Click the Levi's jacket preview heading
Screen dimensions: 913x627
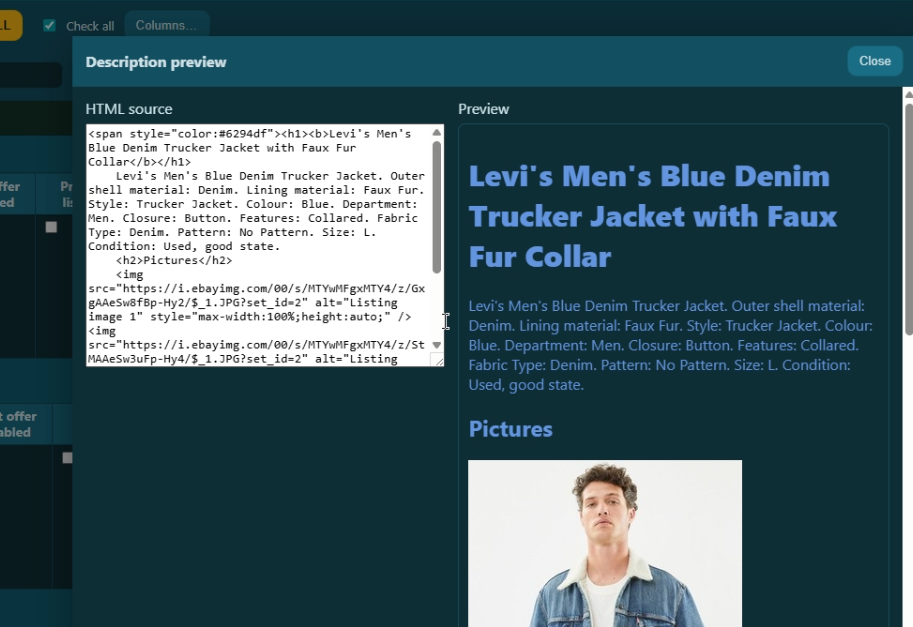[x=652, y=217]
